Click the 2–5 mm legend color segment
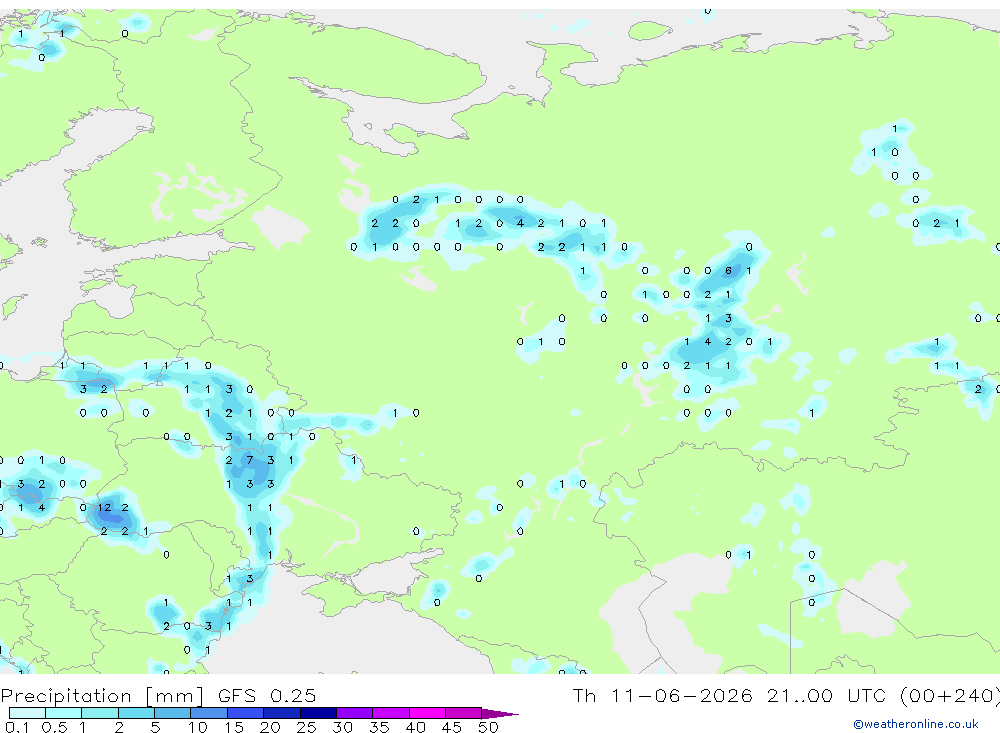Screen dimensions: 1000x733 point(136,713)
